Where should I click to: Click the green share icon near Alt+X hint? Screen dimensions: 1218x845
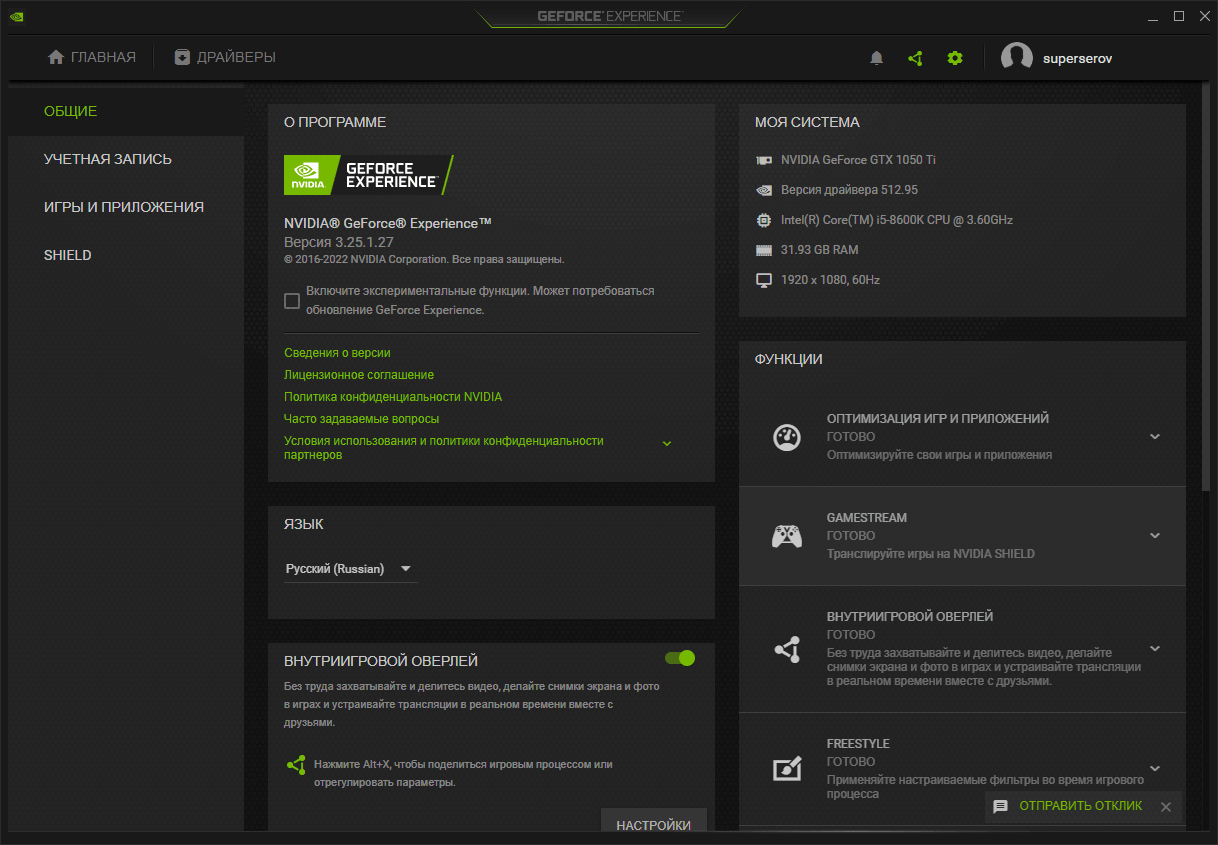296,764
